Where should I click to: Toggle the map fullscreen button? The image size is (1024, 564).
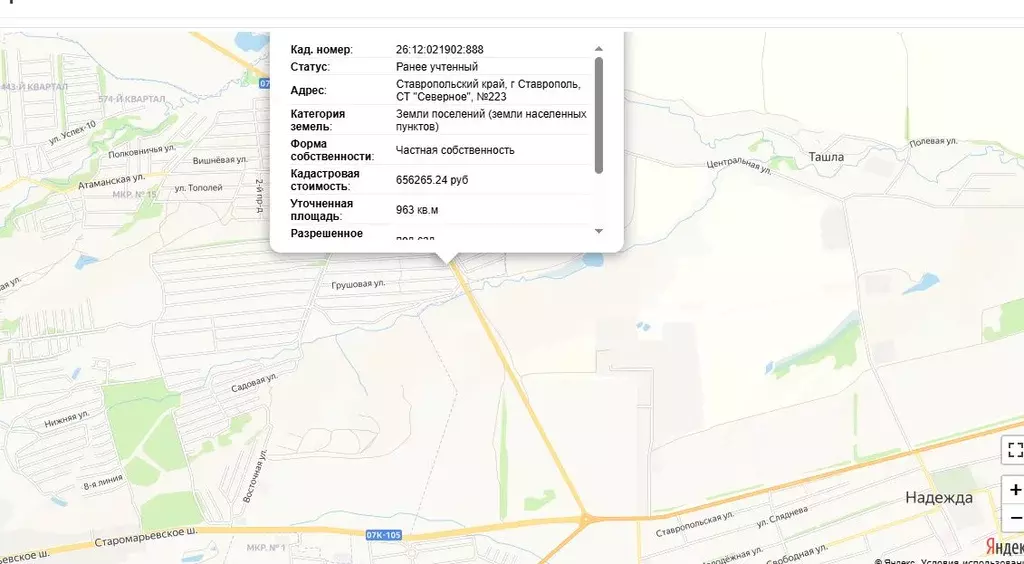point(1014,449)
